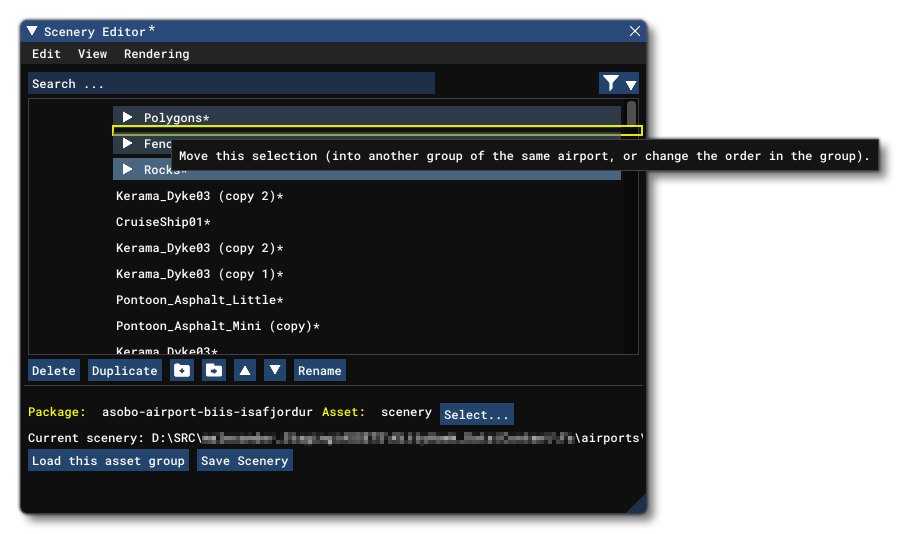This screenshot has width=899, height=534.
Task: Click the move-into-group folder icon
Action: 214,371
